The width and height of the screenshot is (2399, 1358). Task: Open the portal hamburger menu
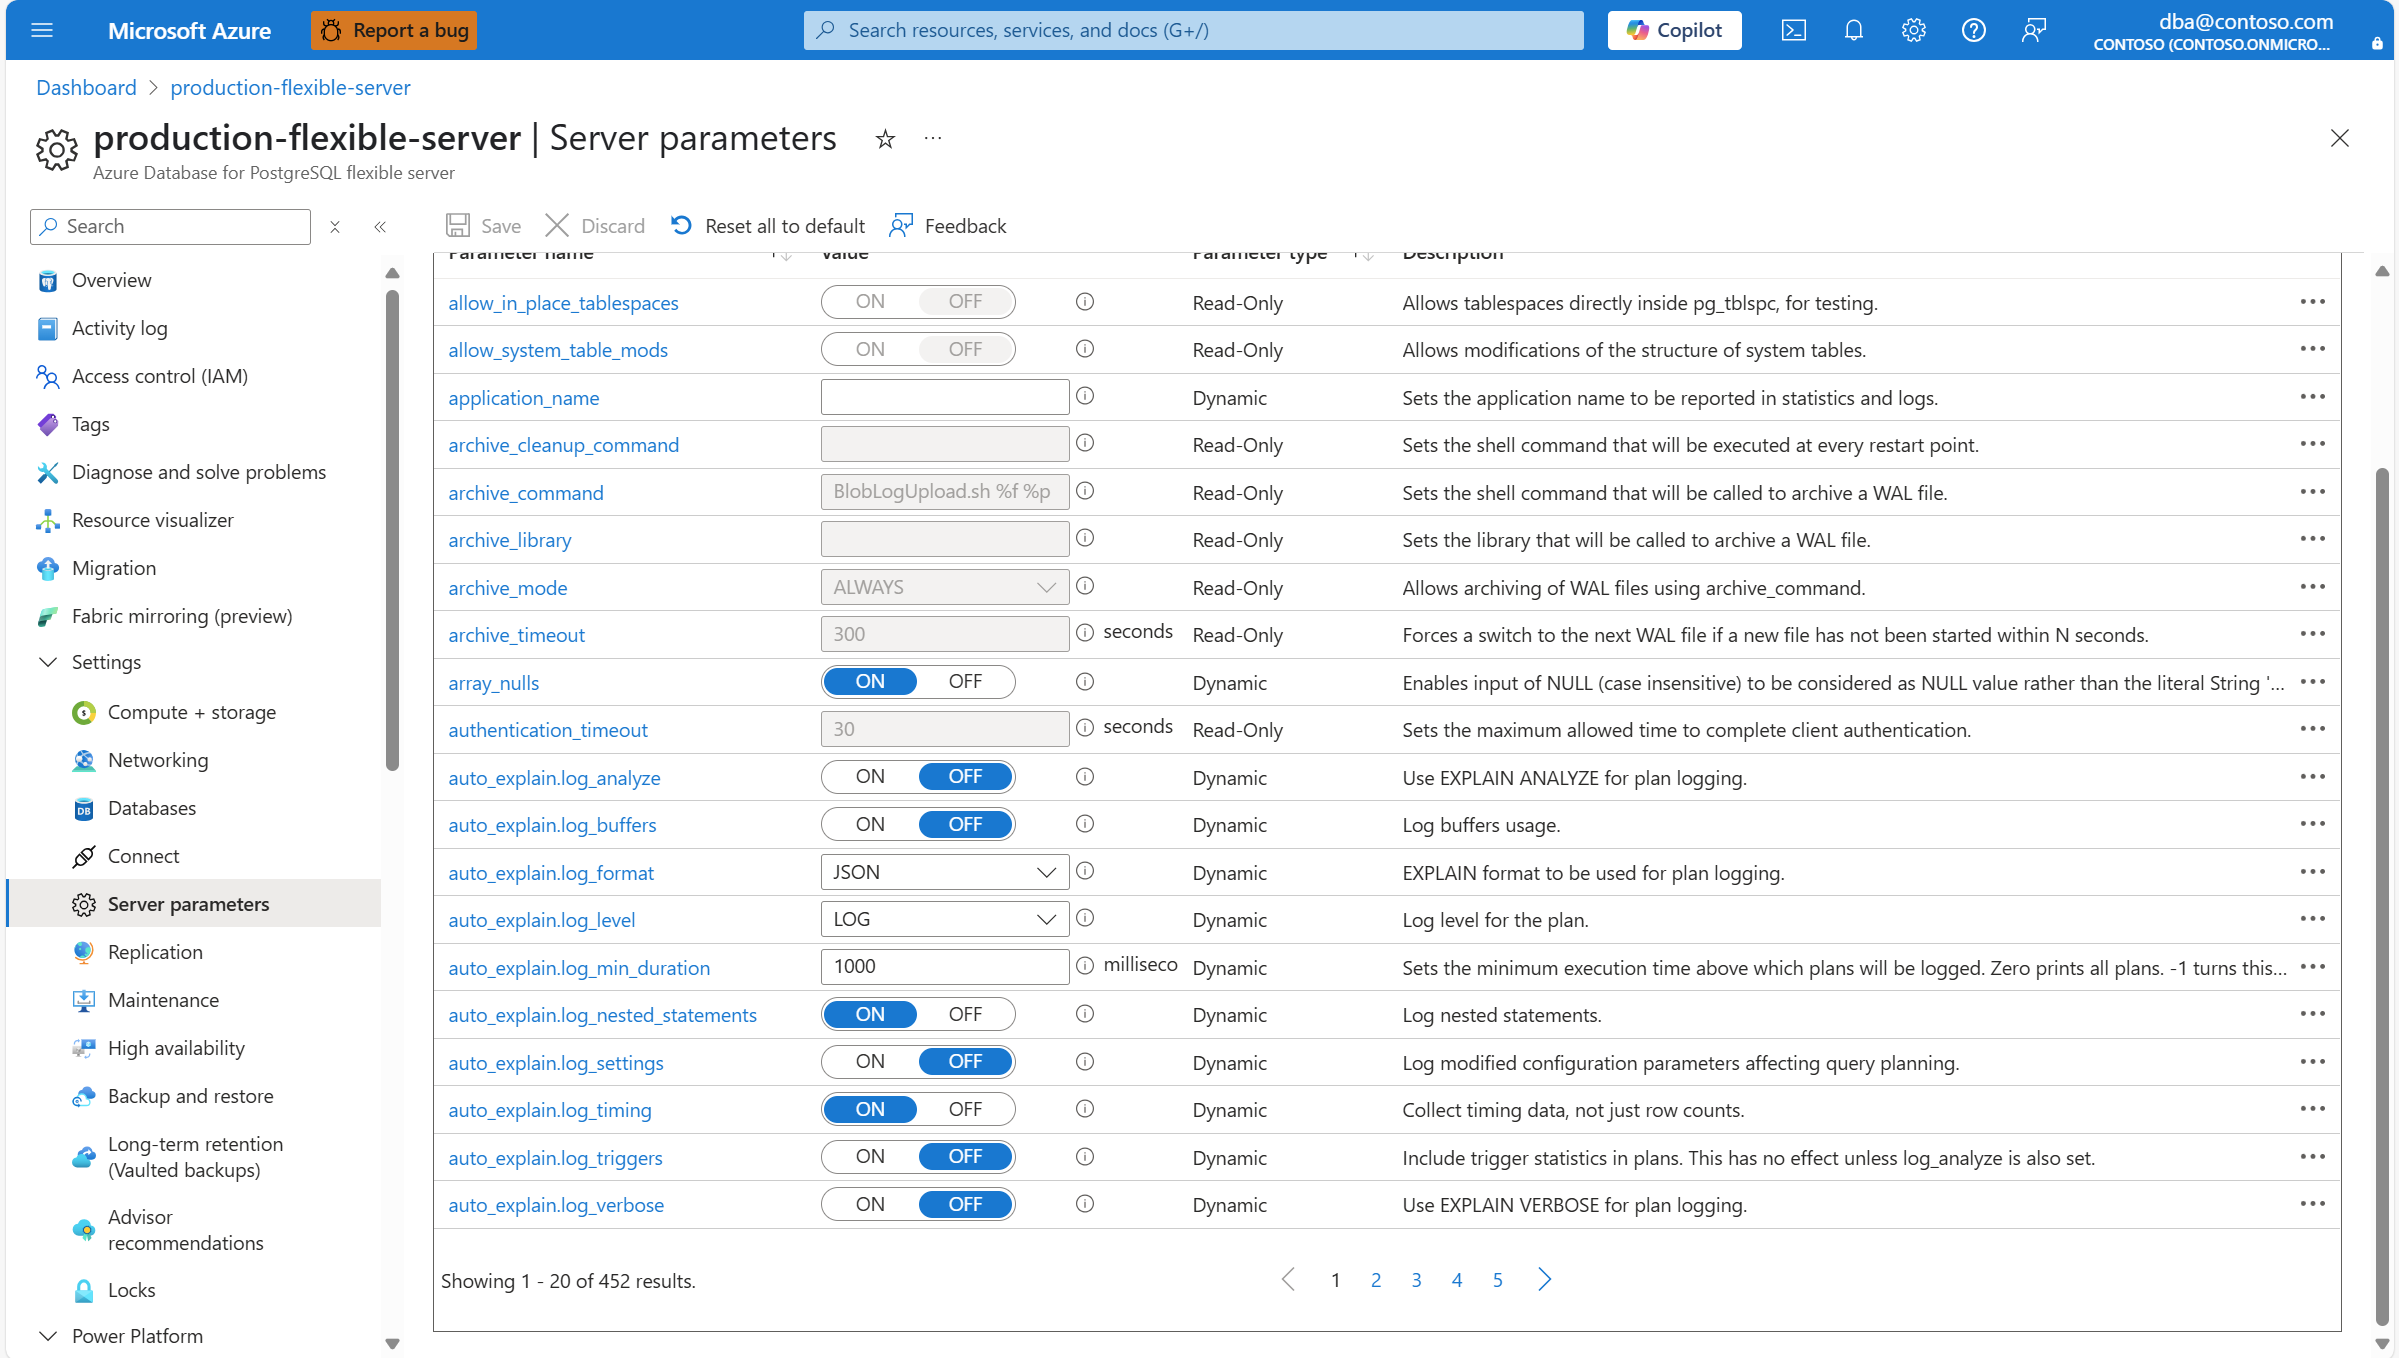coord(42,30)
